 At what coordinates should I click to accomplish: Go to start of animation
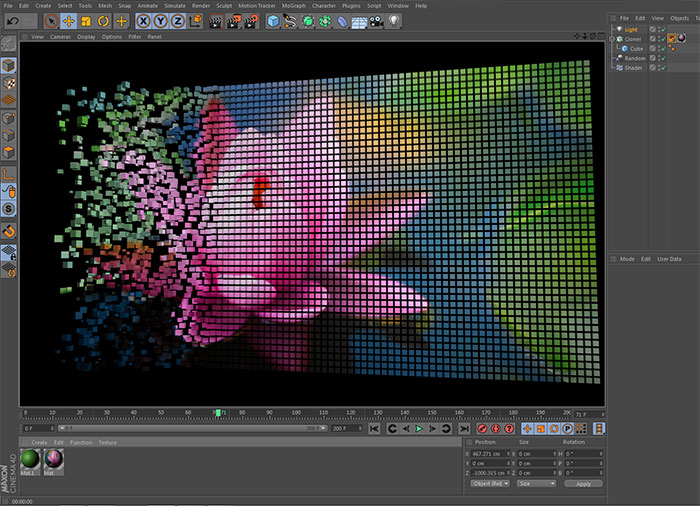pos(374,429)
